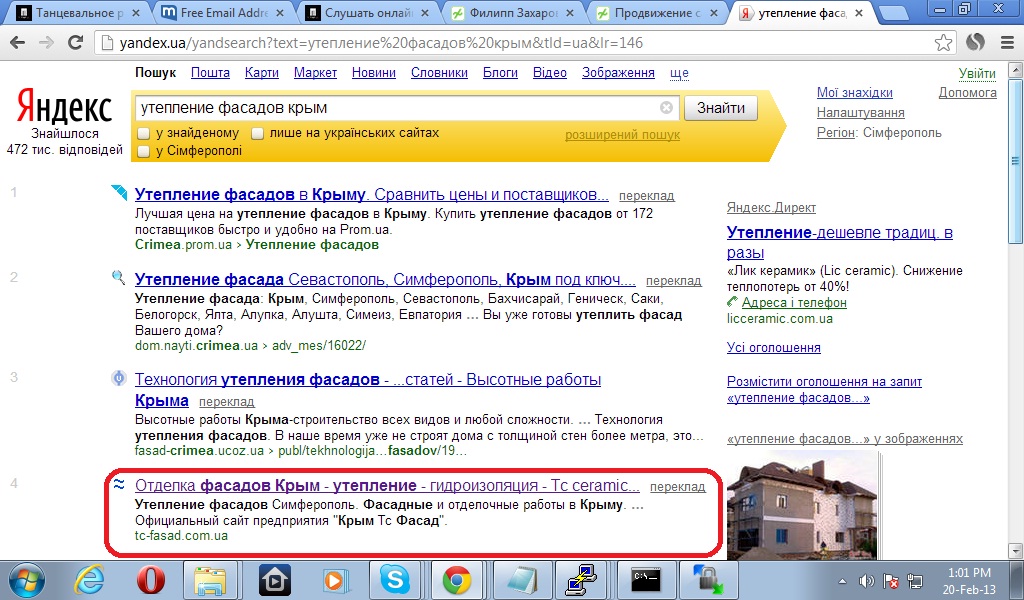Click the volume speaker tray icon
The height and width of the screenshot is (600, 1024).
coord(867,581)
